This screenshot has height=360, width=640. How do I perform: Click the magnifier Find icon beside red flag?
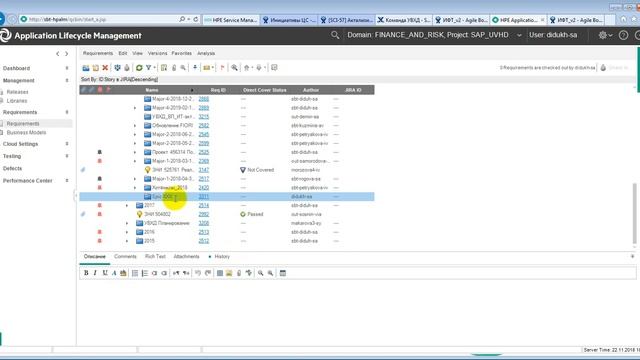[234, 68]
